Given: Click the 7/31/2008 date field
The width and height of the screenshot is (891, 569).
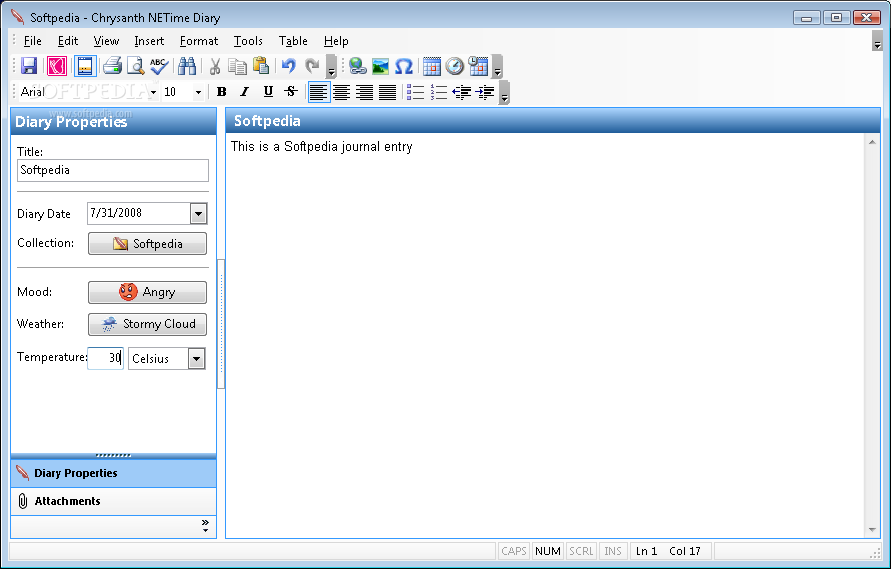Looking at the screenshot, I should pyautogui.click(x=139, y=214).
